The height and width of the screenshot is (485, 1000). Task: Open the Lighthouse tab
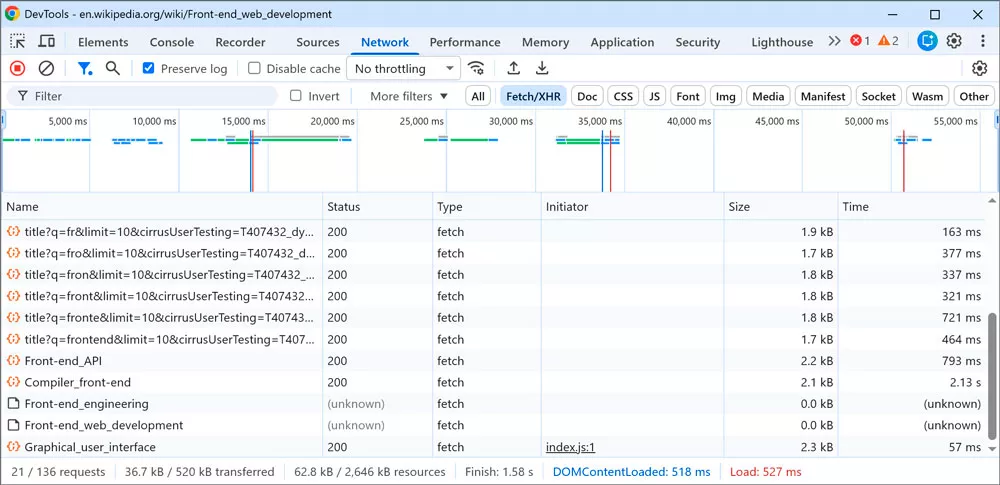tap(782, 42)
